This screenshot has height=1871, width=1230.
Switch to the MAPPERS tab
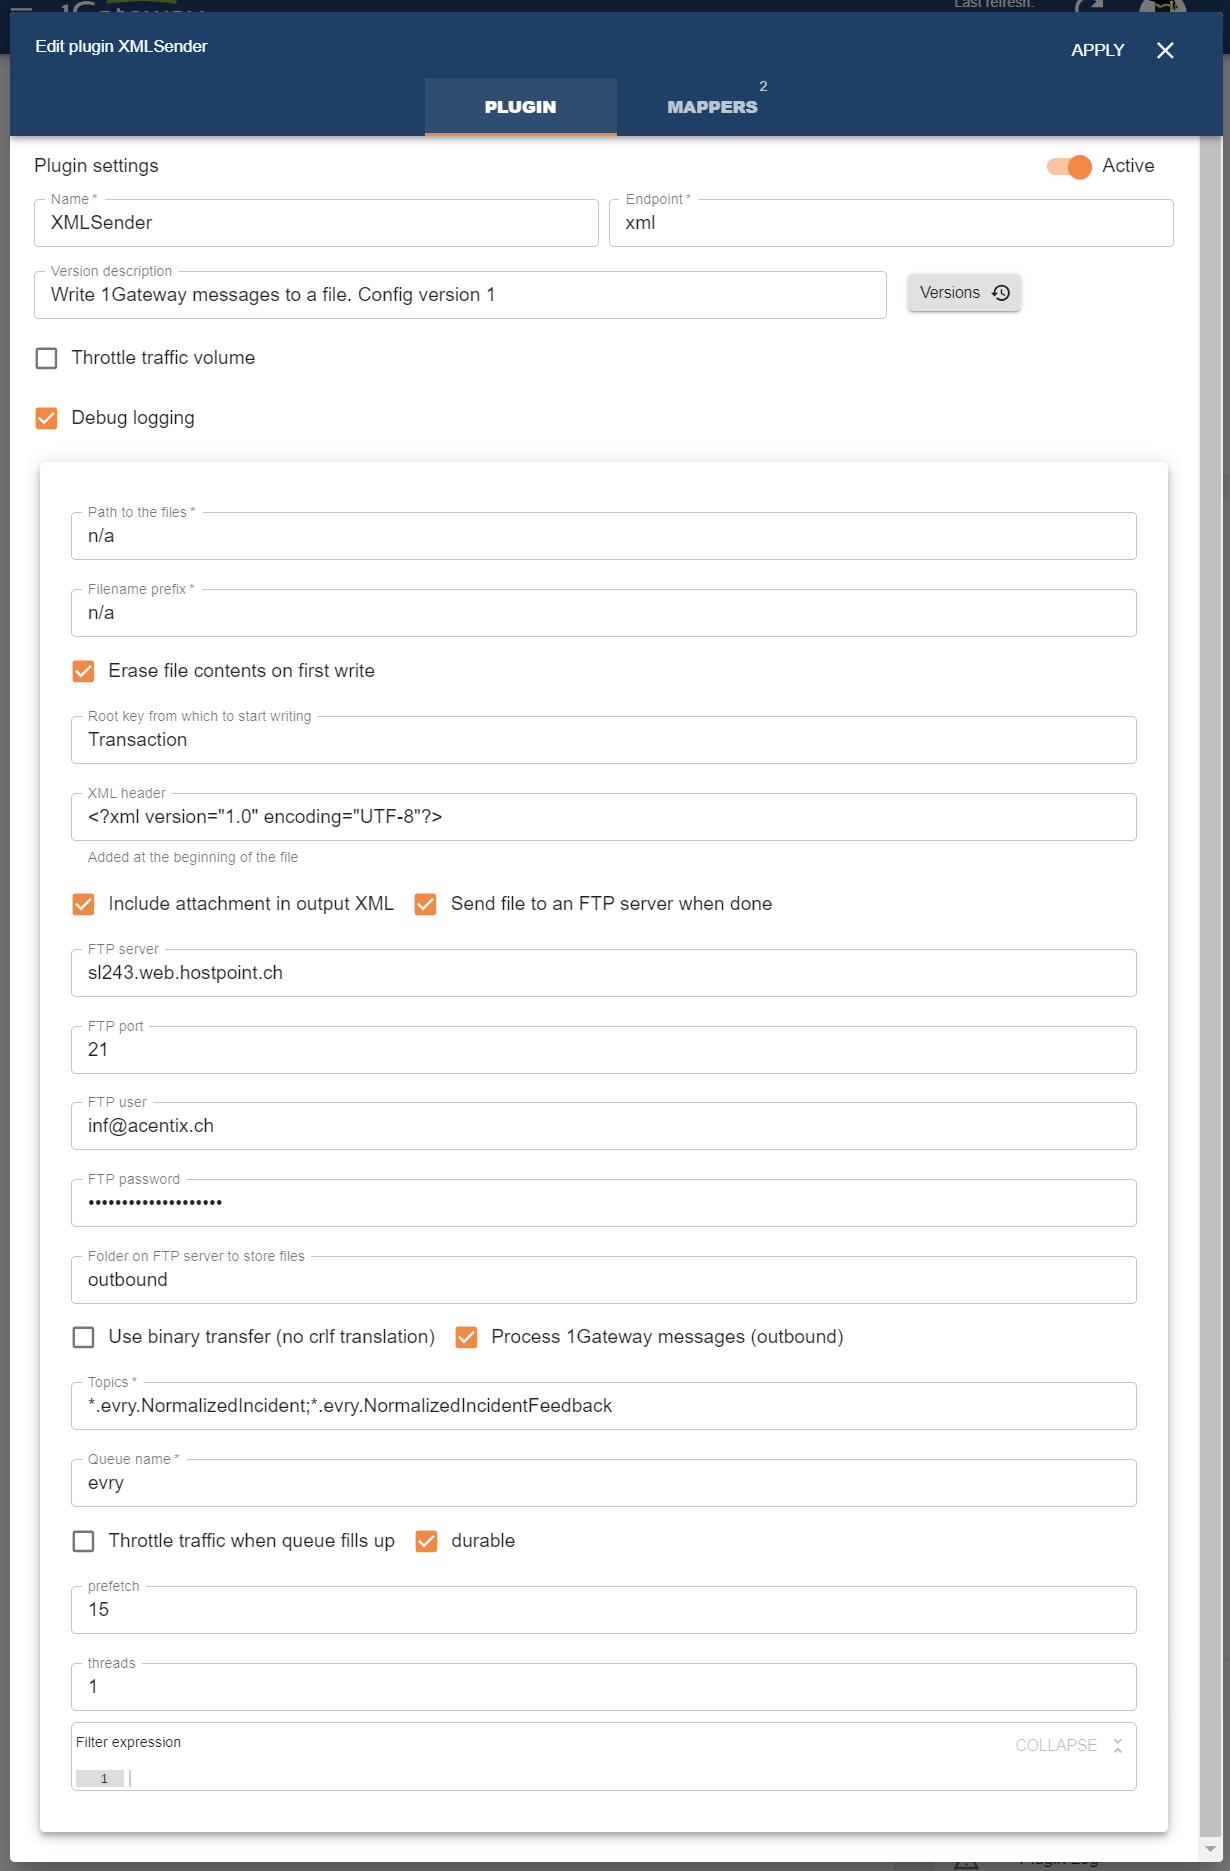(x=712, y=107)
